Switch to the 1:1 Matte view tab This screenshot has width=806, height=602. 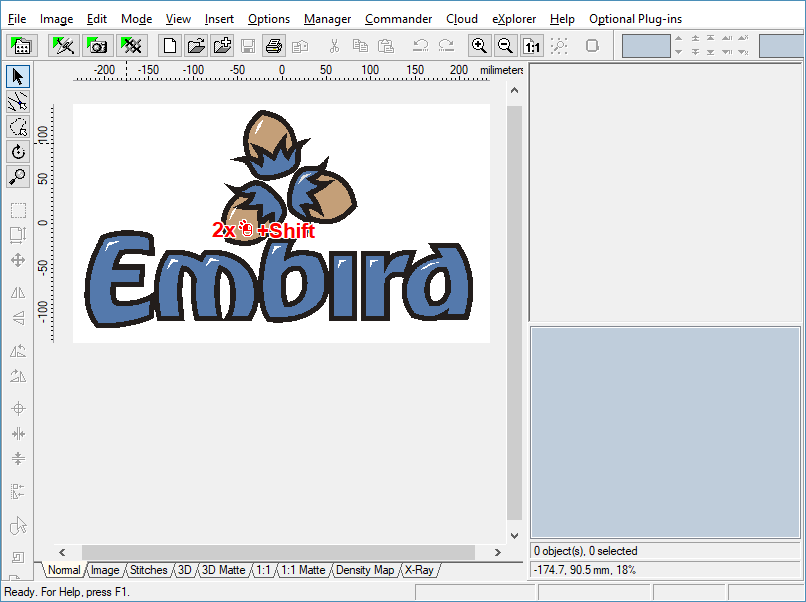303,570
